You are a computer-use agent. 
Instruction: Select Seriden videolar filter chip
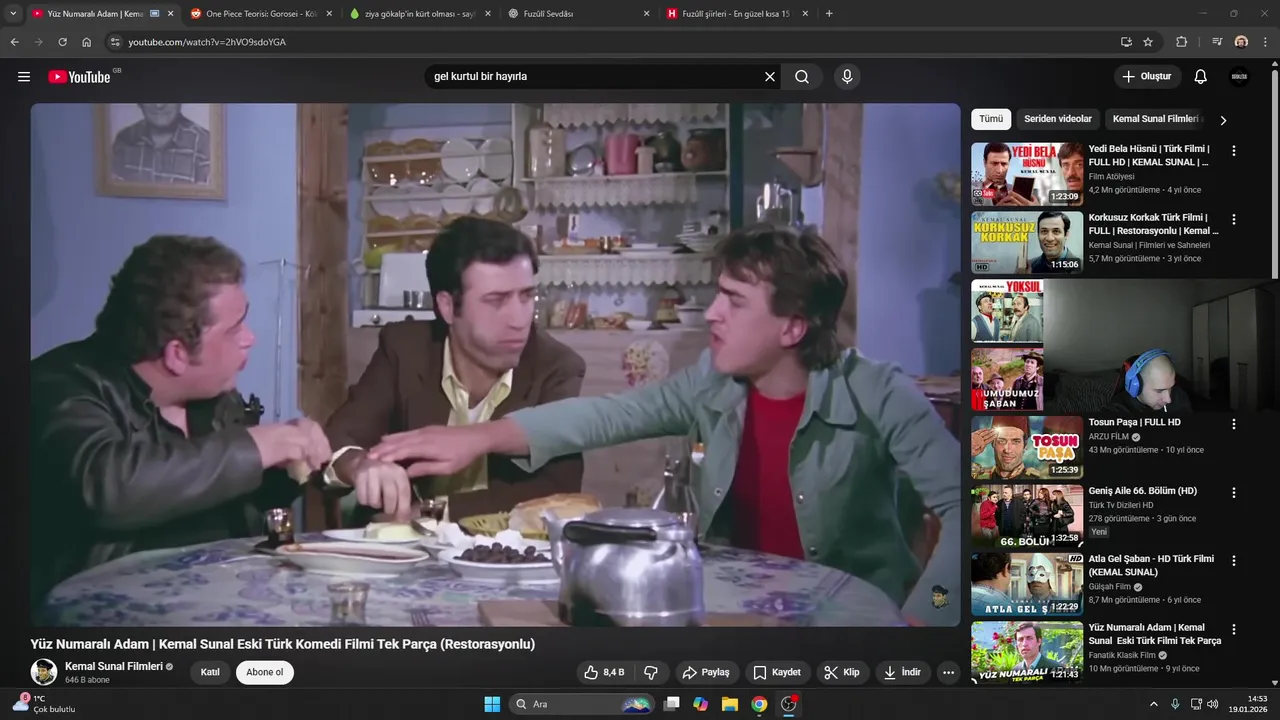(1058, 119)
